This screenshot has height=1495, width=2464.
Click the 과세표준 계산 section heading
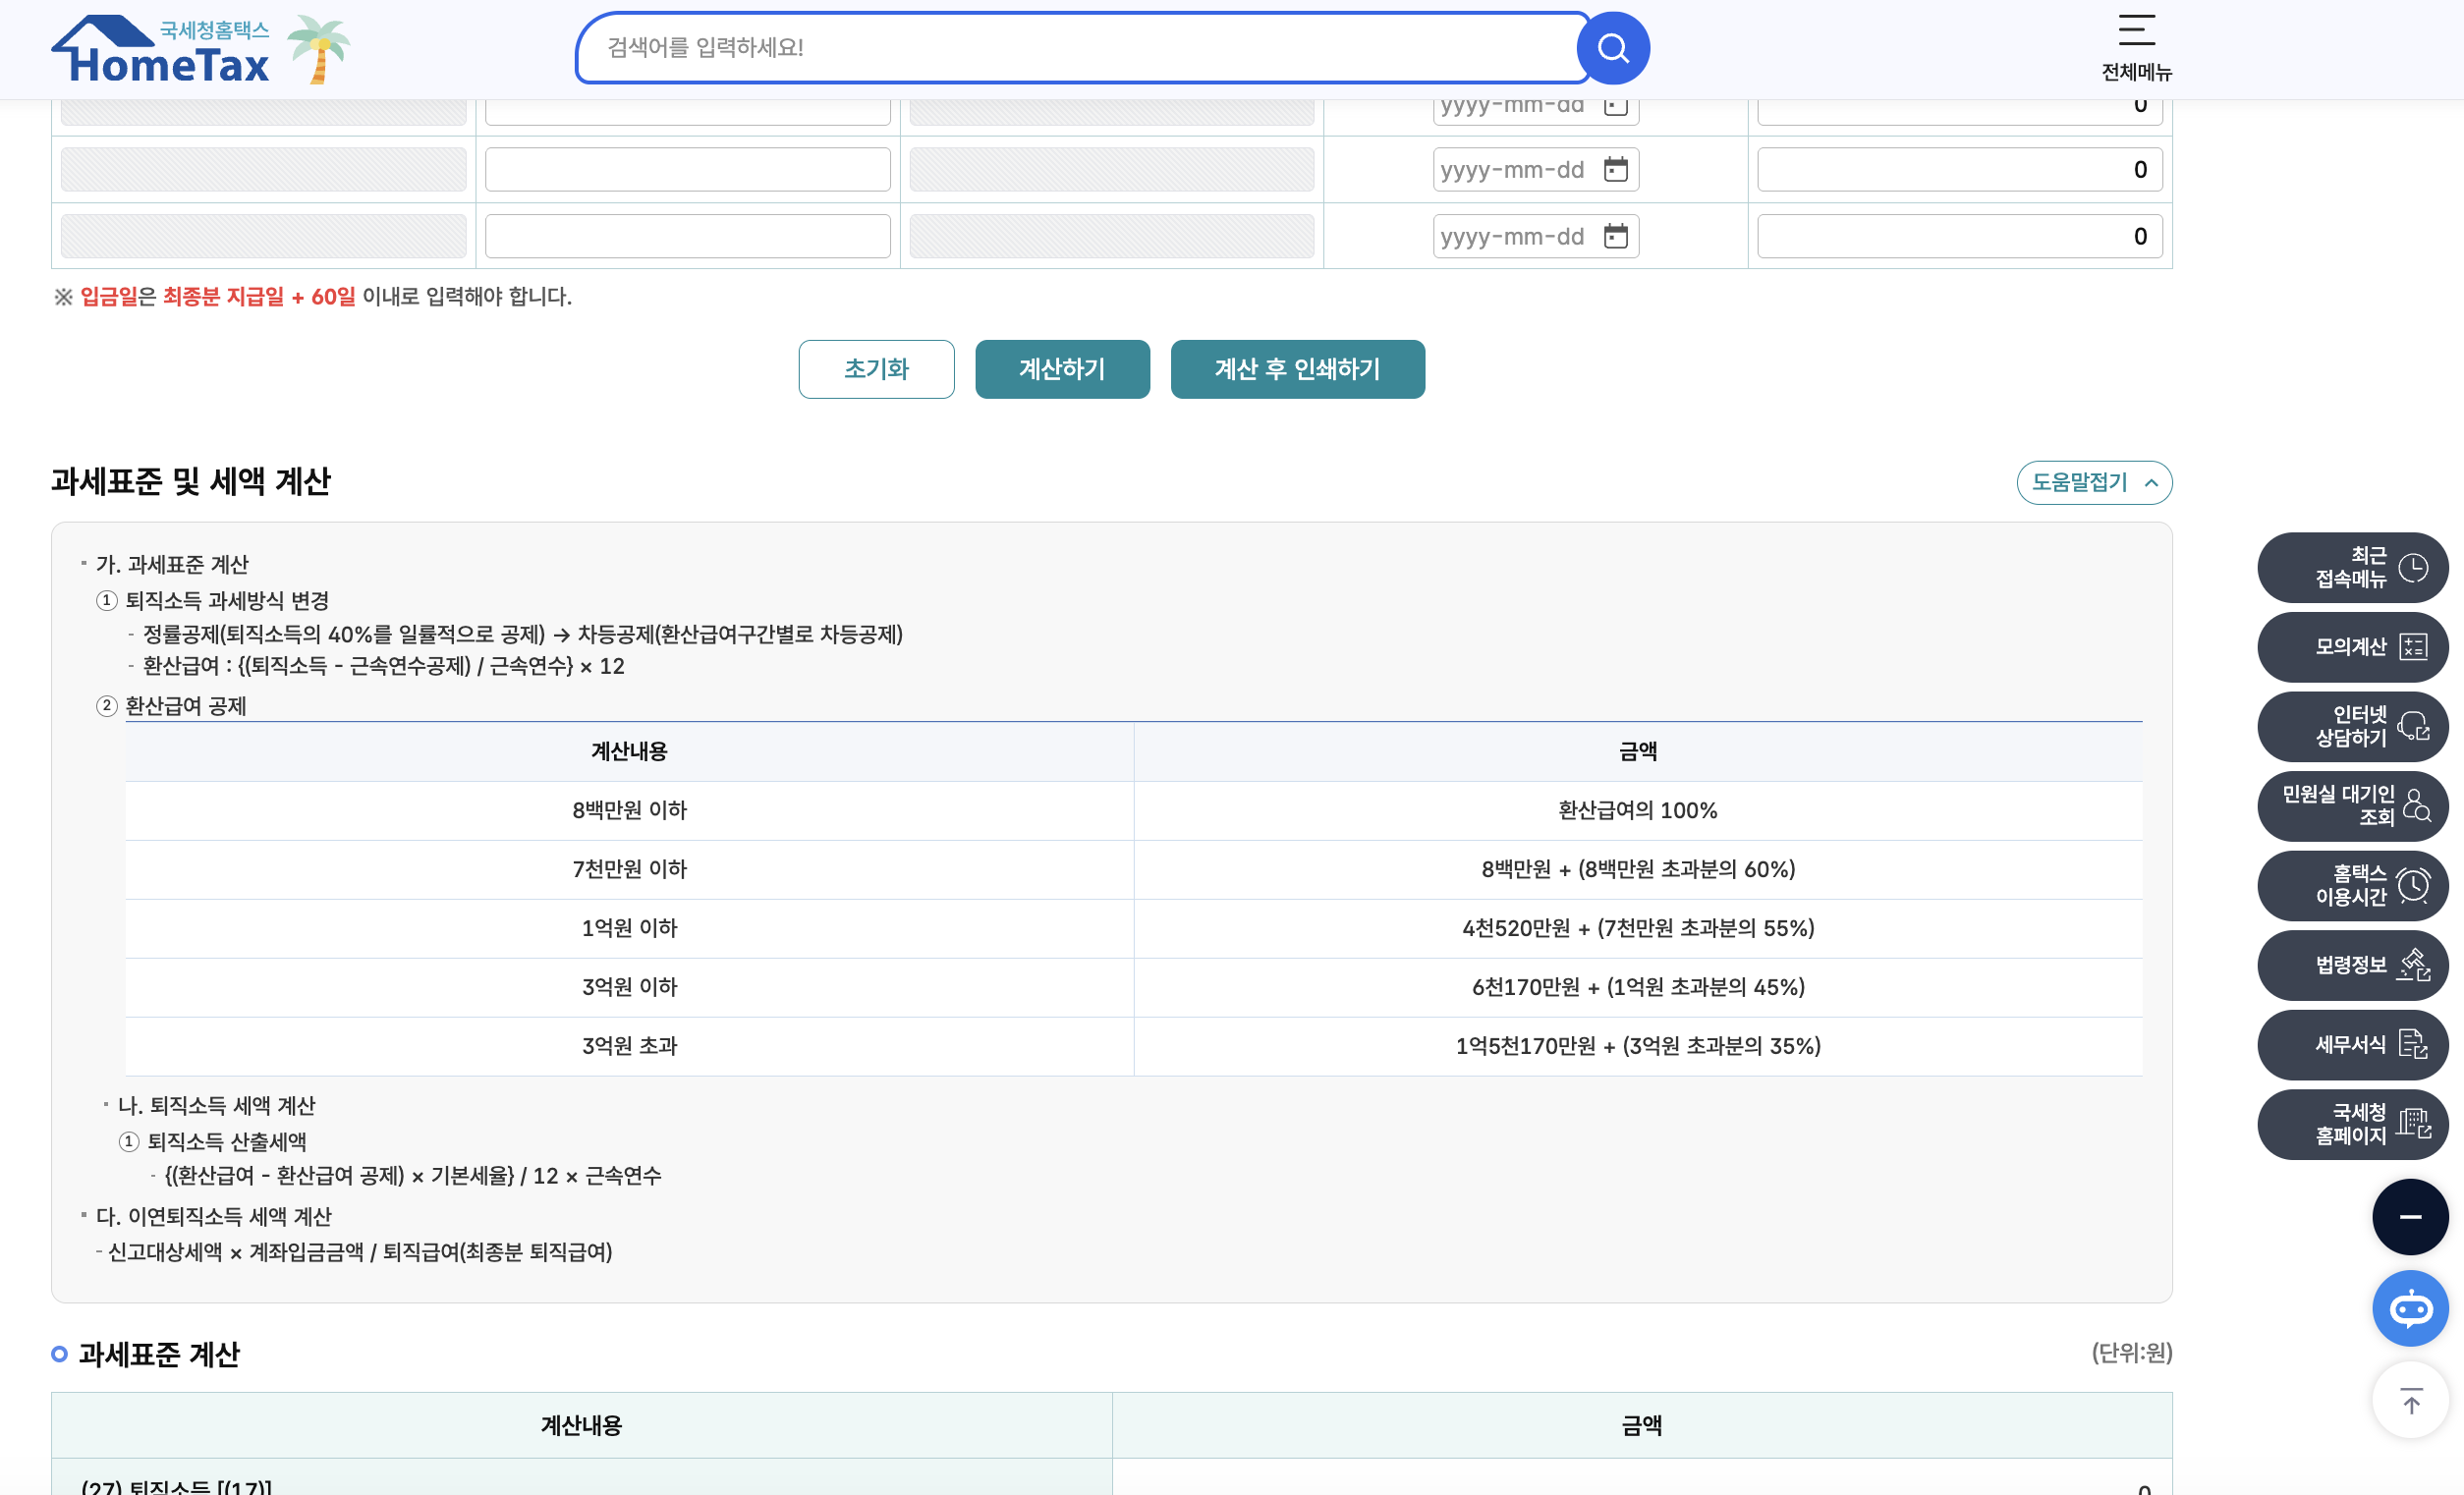click(159, 1354)
